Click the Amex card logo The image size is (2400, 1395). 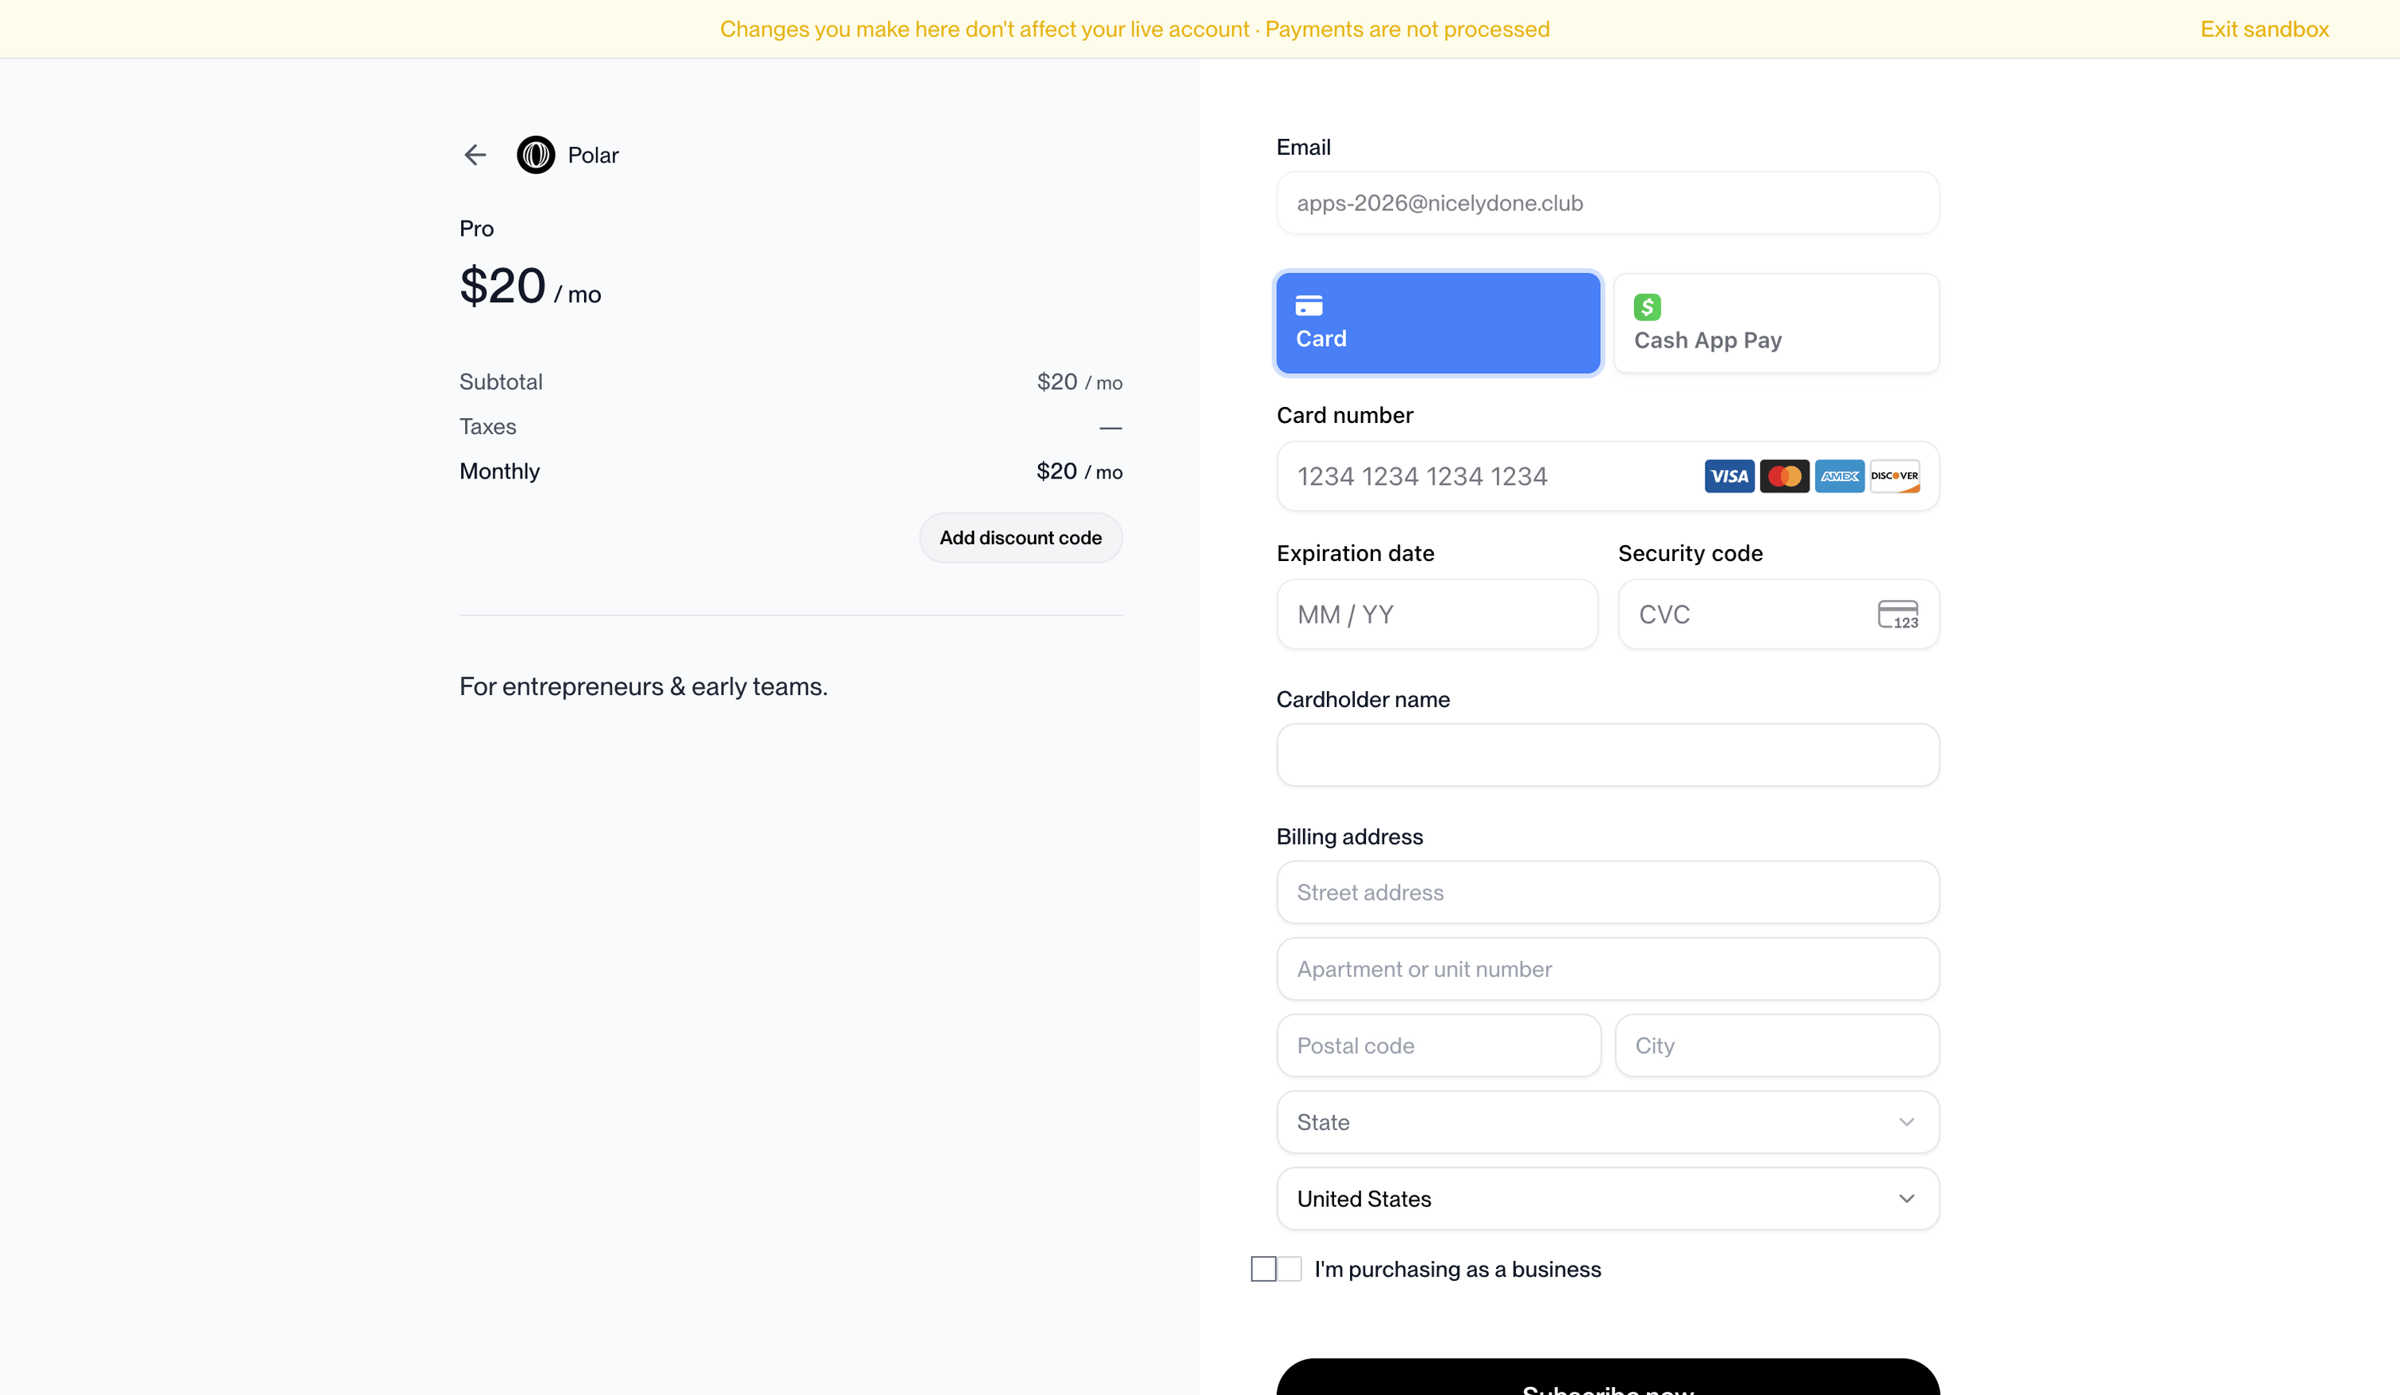tap(1839, 476)
